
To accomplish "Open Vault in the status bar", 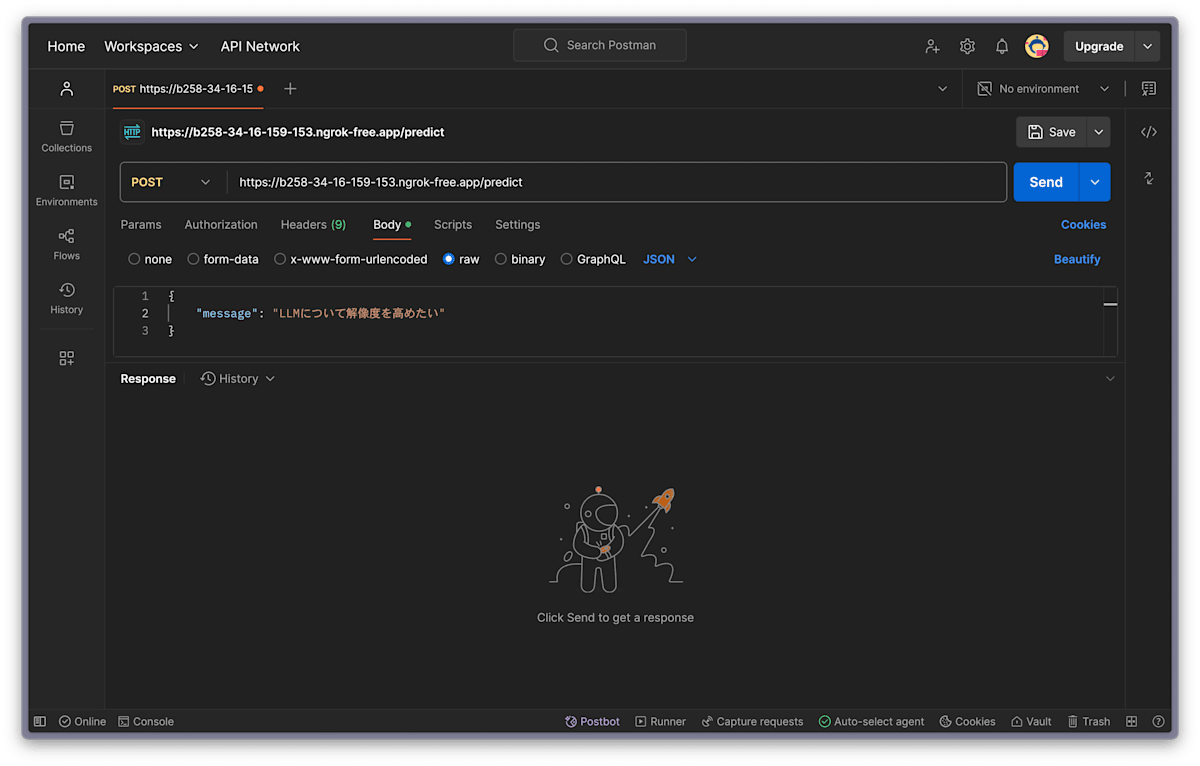I will point(1031,721).
